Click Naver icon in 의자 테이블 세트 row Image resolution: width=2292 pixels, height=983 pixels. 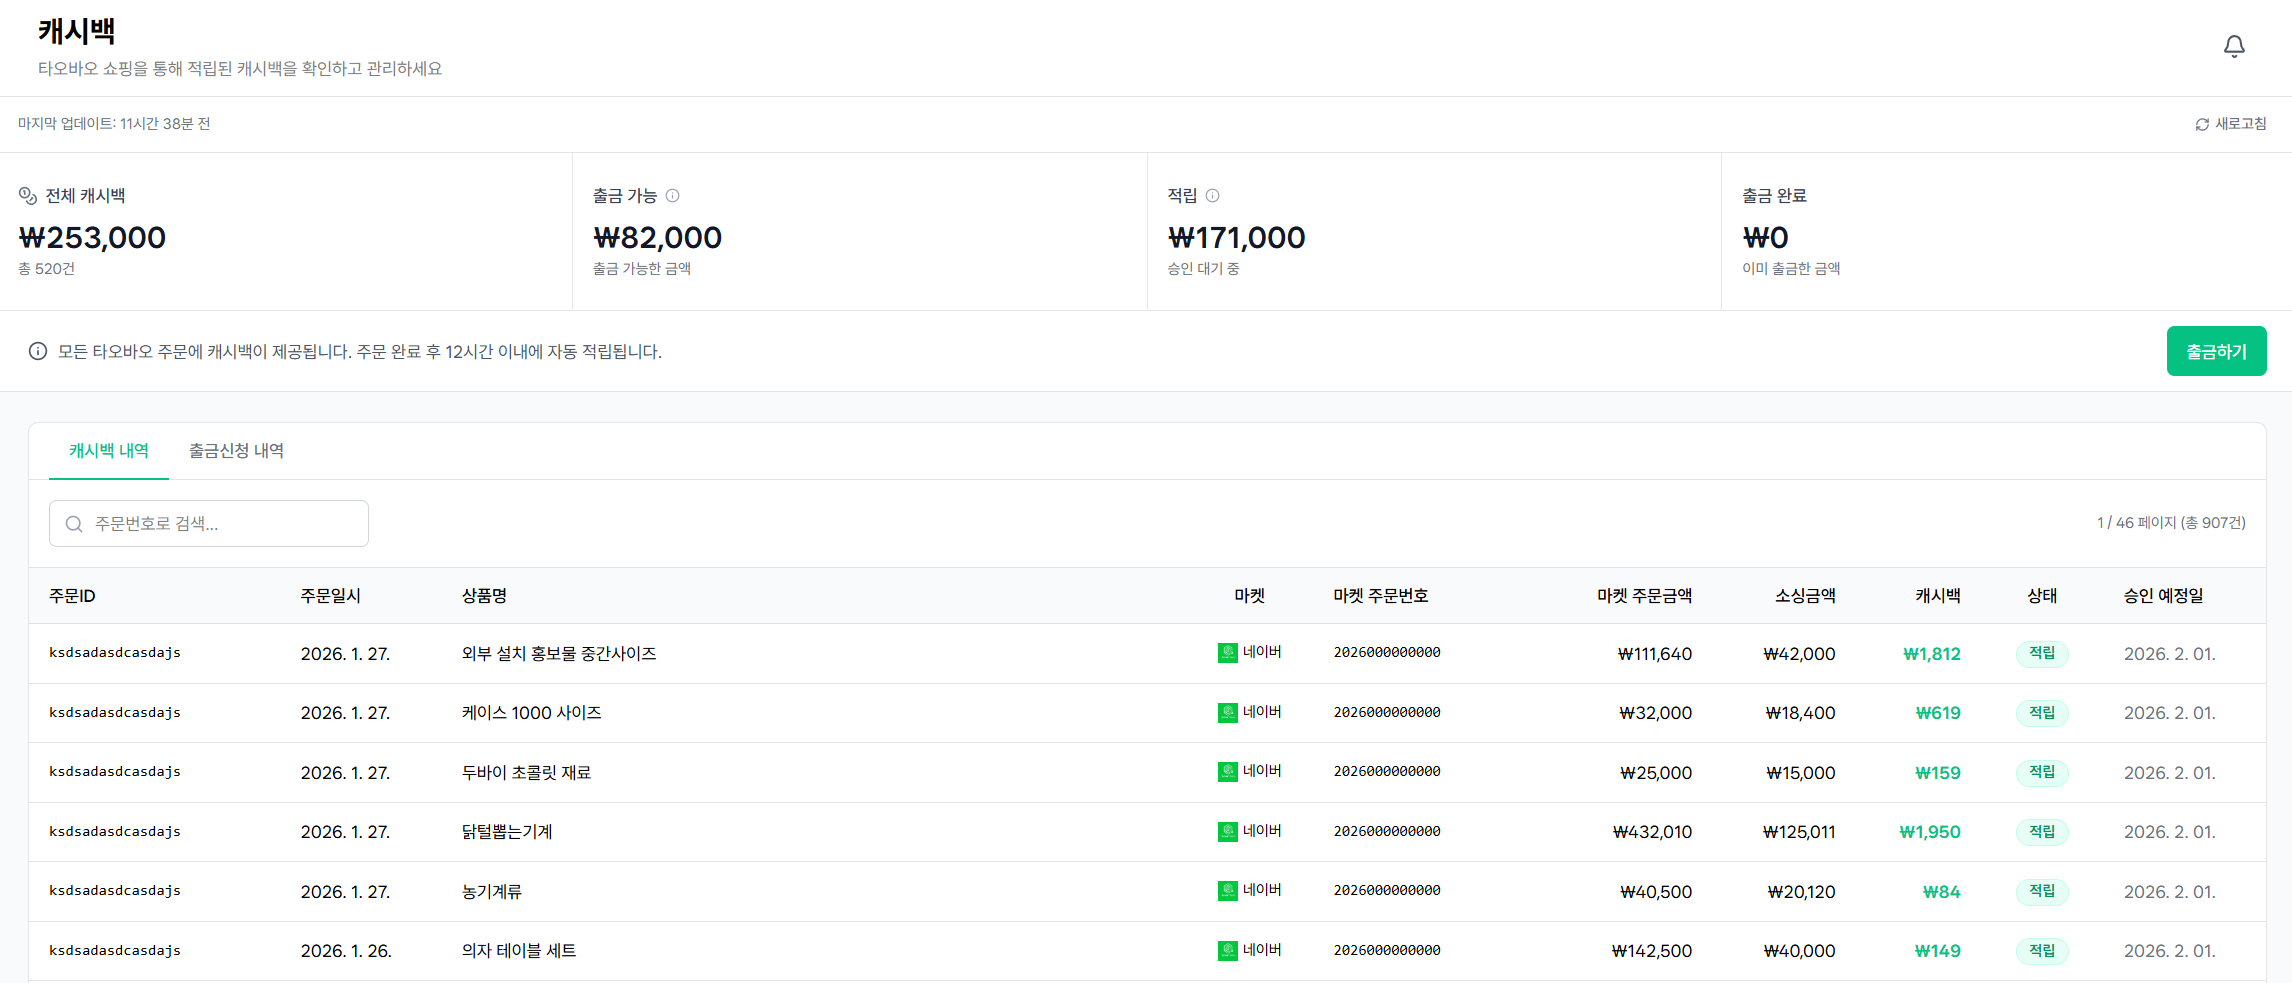tap(1228, 951)
